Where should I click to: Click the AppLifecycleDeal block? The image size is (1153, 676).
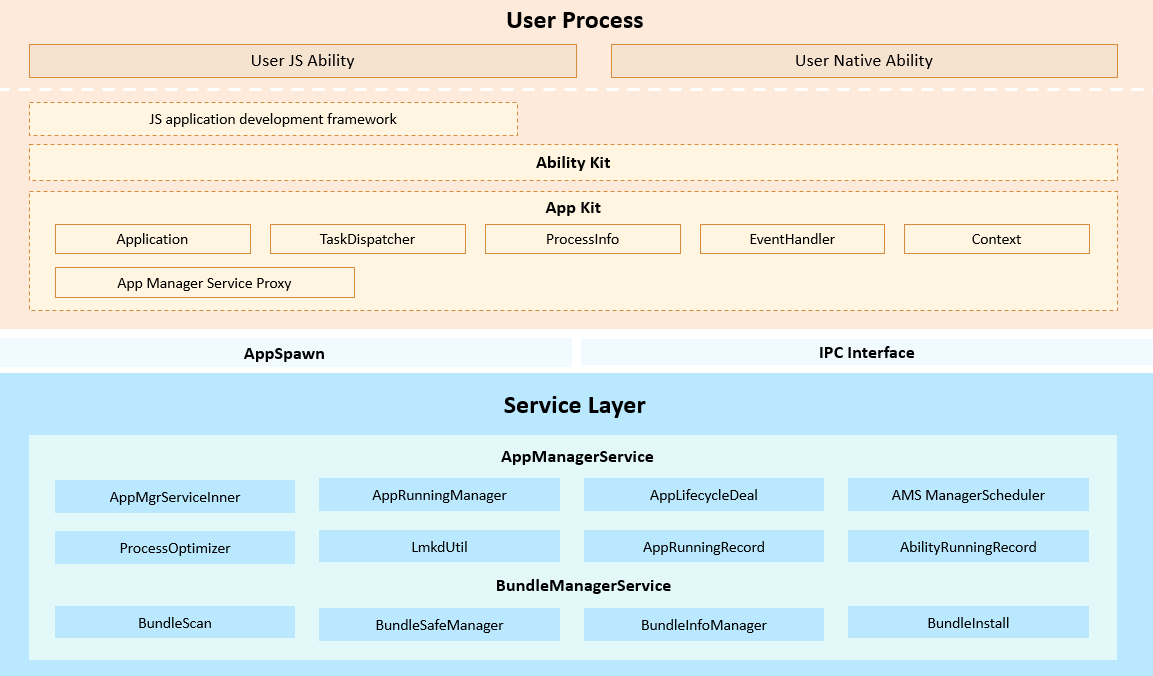pyautogui.click(x=704, y=495)
